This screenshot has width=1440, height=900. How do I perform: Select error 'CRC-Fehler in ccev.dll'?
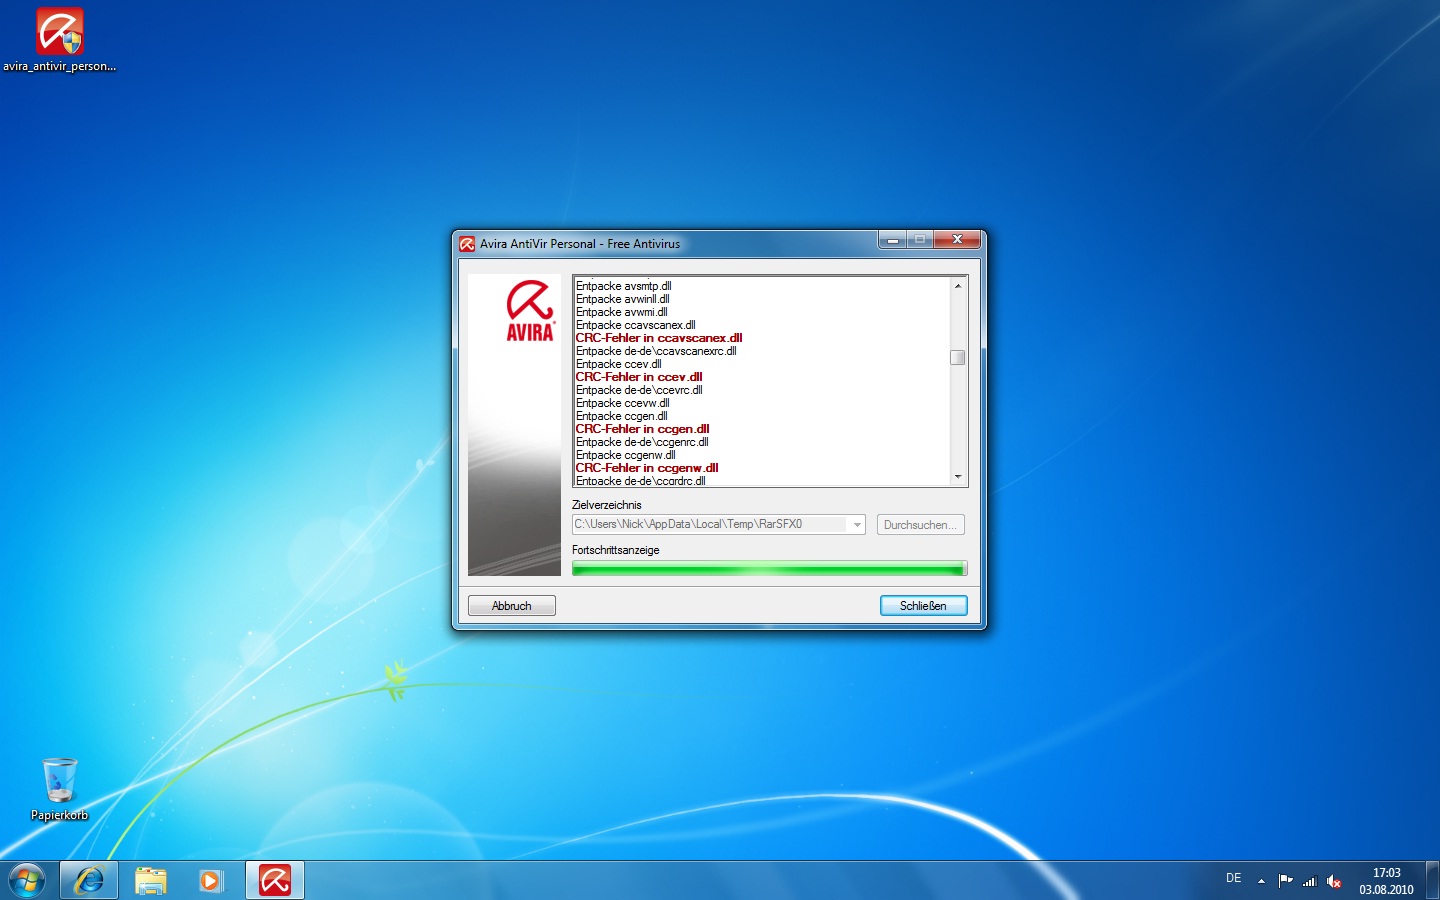(x=639, y=377)
